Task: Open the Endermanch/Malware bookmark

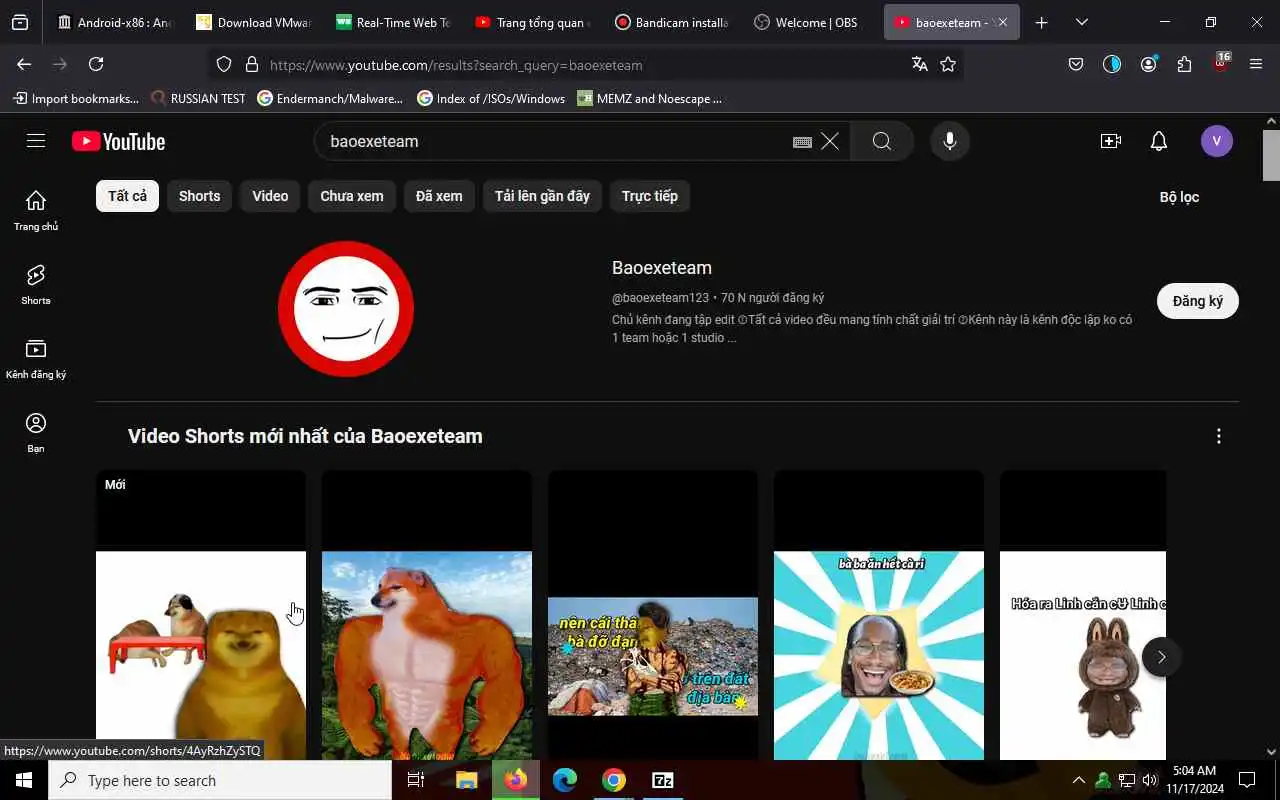Action: 330,98
